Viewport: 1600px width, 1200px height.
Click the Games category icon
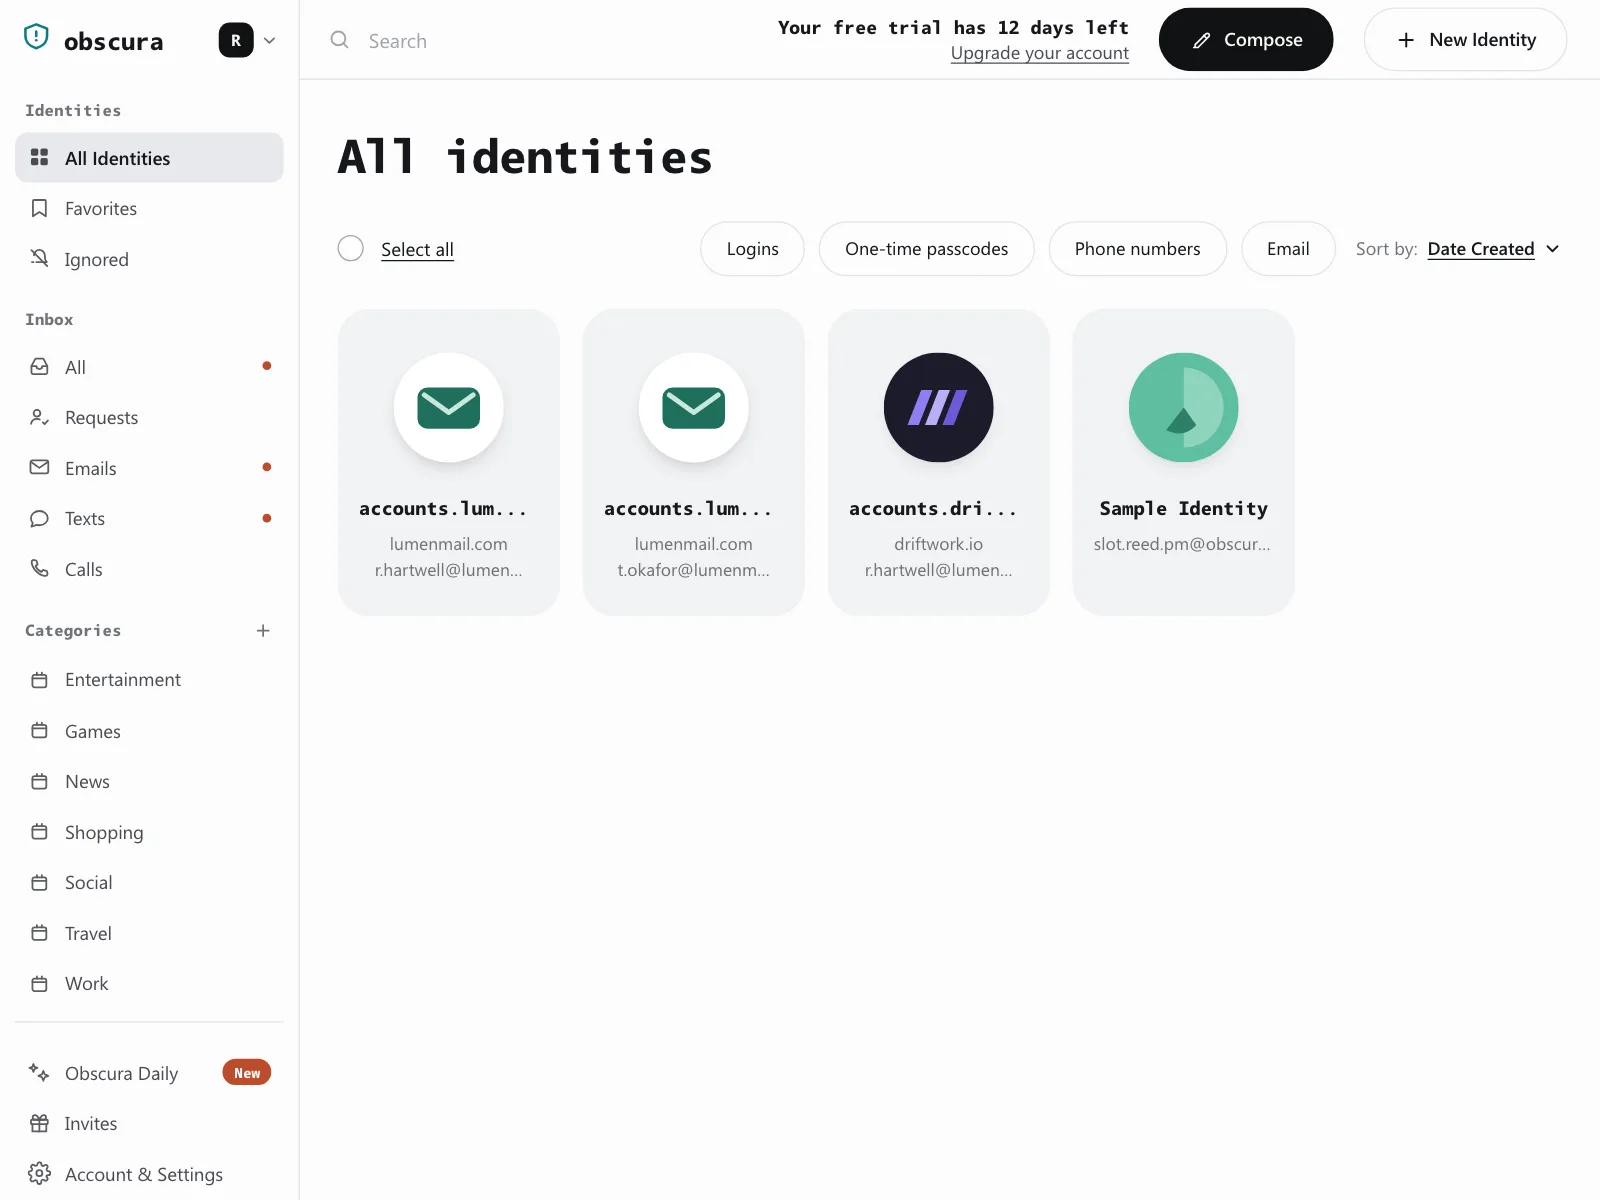pos(40,731)
